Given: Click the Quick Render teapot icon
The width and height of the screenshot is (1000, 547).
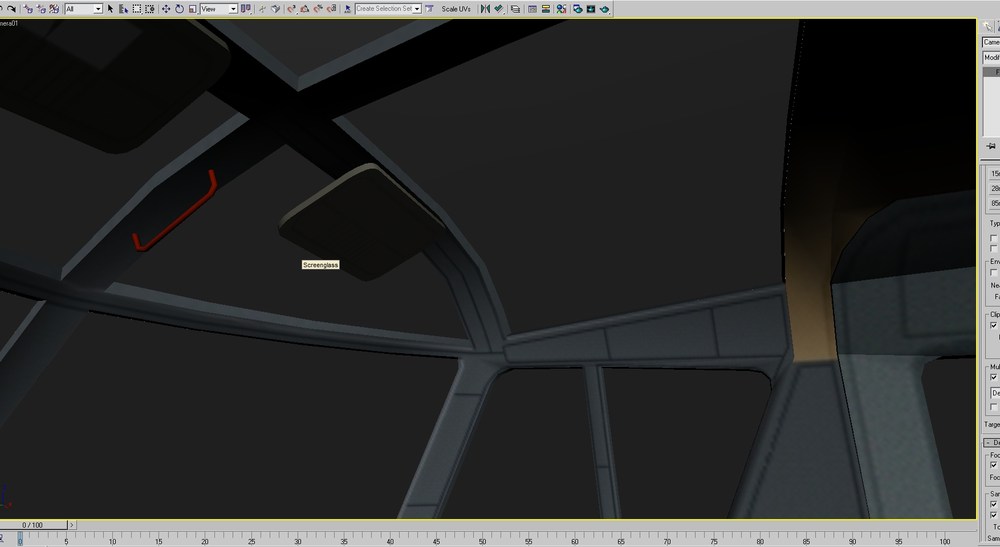Looking at the screenshot, I should (605, 9).
